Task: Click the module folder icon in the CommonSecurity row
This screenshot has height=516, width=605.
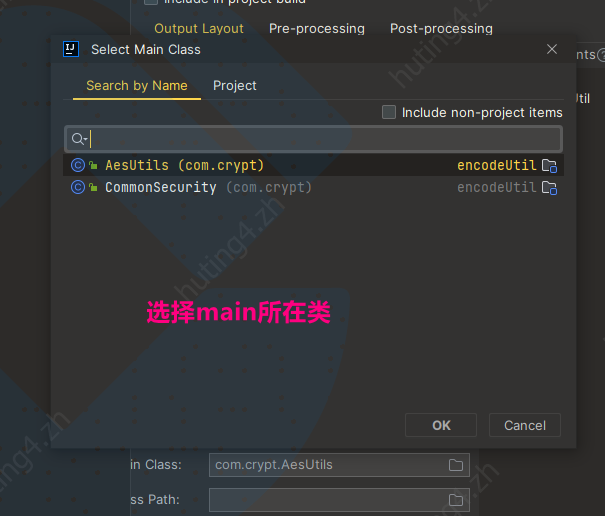Action: (549, 188)
